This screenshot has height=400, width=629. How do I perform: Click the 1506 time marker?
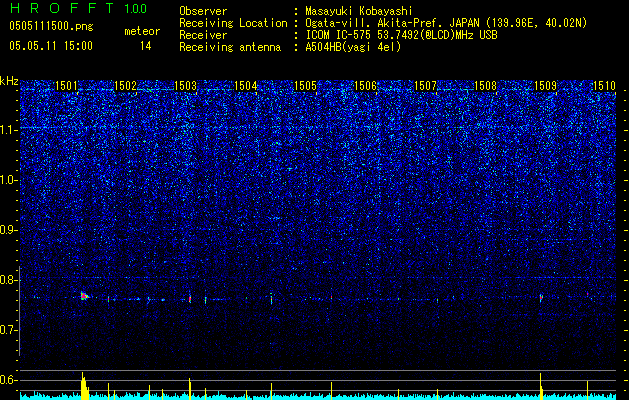366,85
